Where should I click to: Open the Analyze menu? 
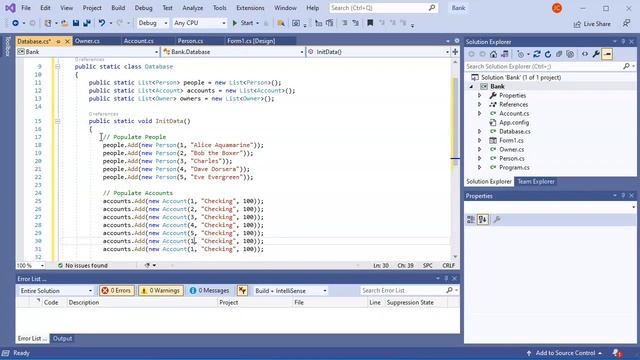pyautogui.click(x=193, y=8)
